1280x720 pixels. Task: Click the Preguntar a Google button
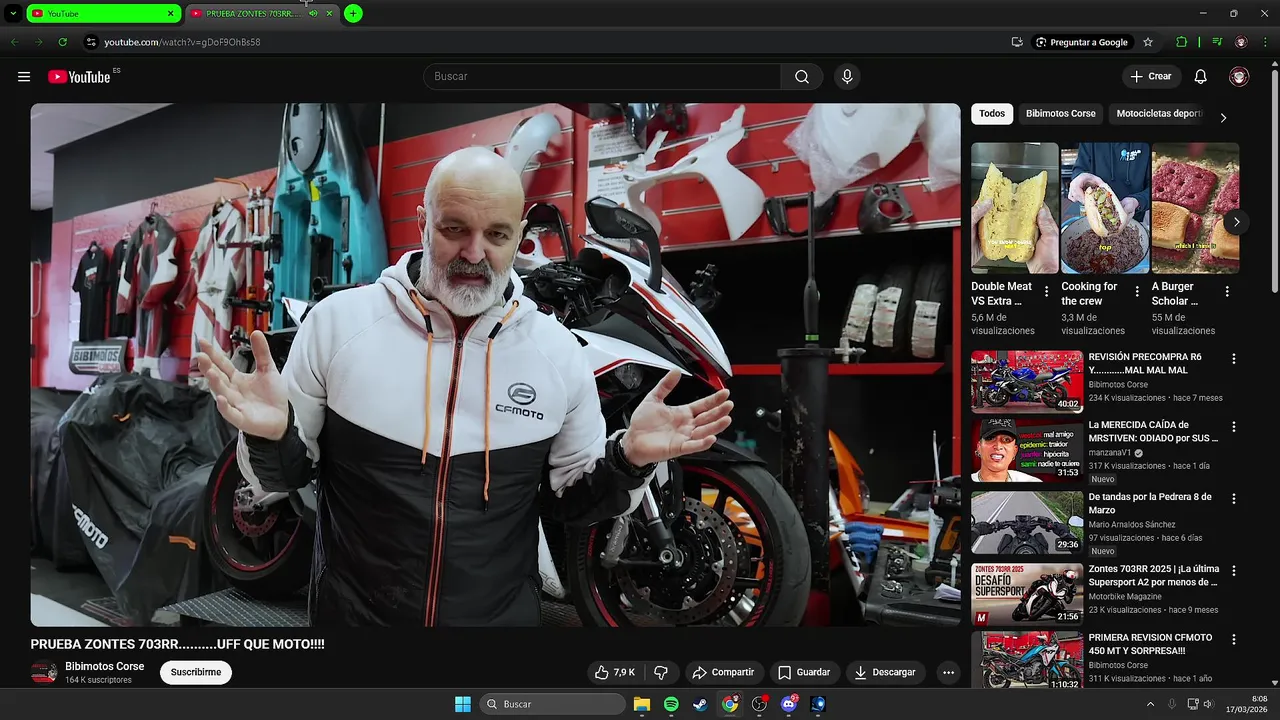(x=1082, y=42)
